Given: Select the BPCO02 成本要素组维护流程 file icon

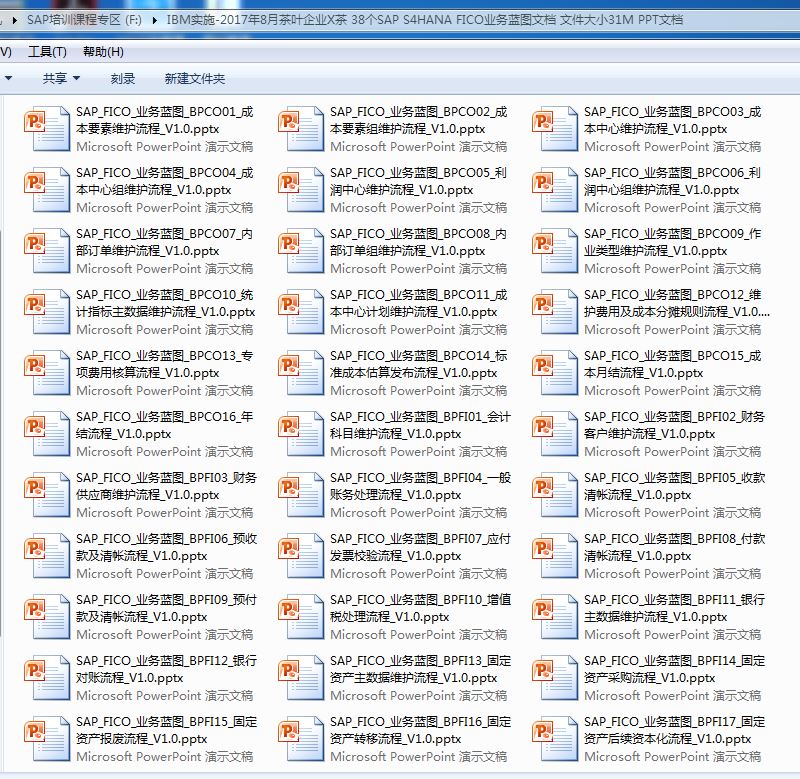Looking at the screenshot, I should pos(301,129).
